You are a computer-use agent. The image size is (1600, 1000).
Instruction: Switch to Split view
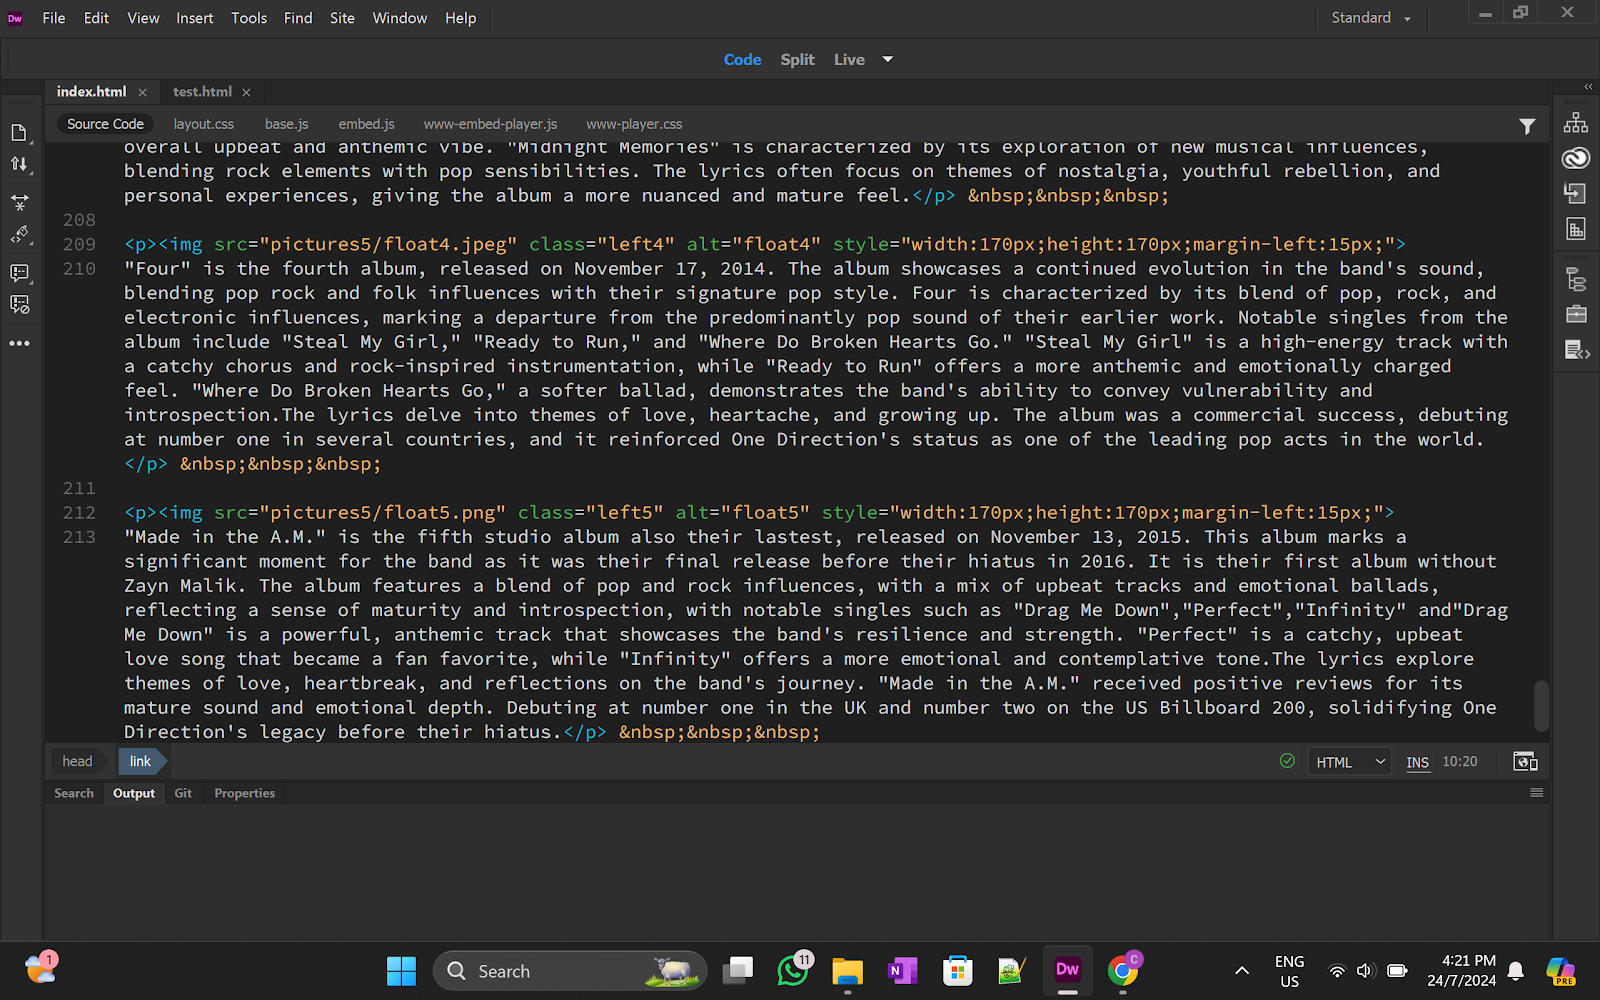[x=797, y=60]
